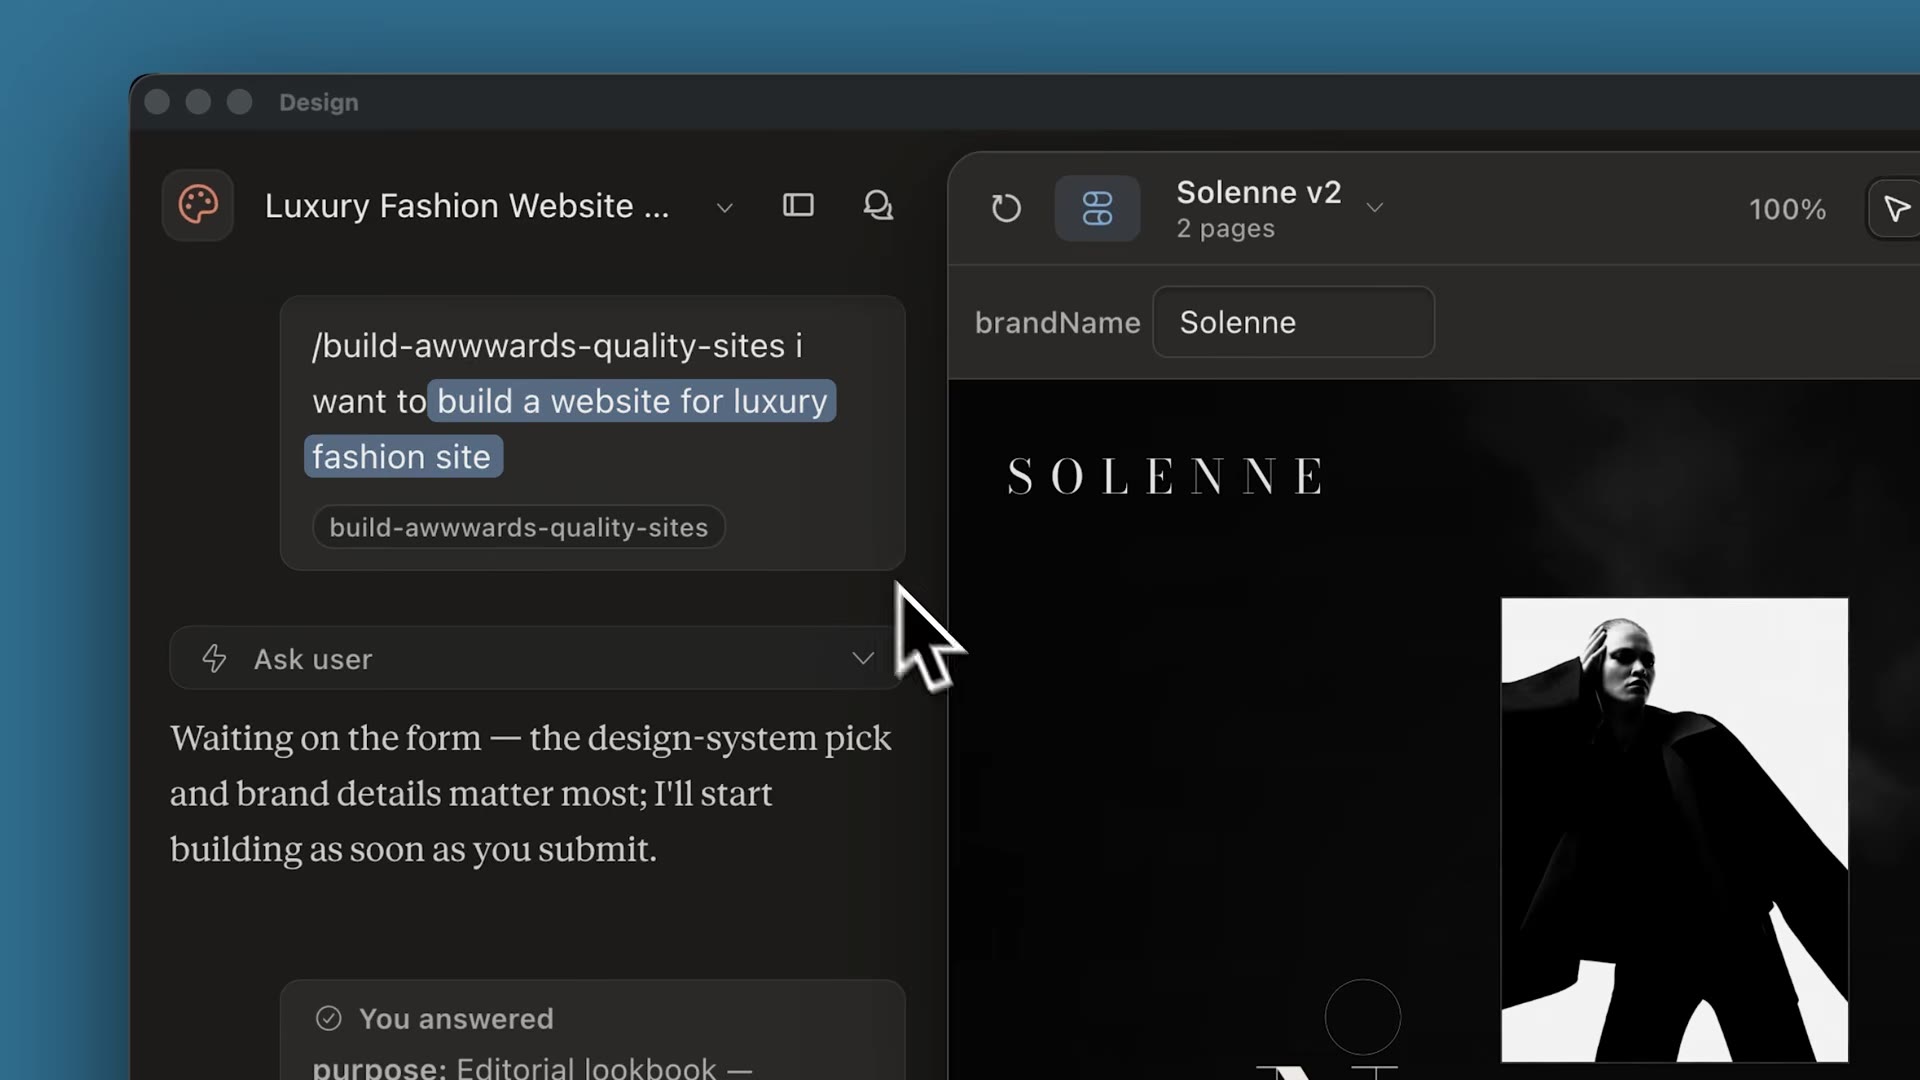Click the '2 pages' subtitle text
Image resolution: width=1920 pixels, height=1080 pixels.
coord(1225,228)
